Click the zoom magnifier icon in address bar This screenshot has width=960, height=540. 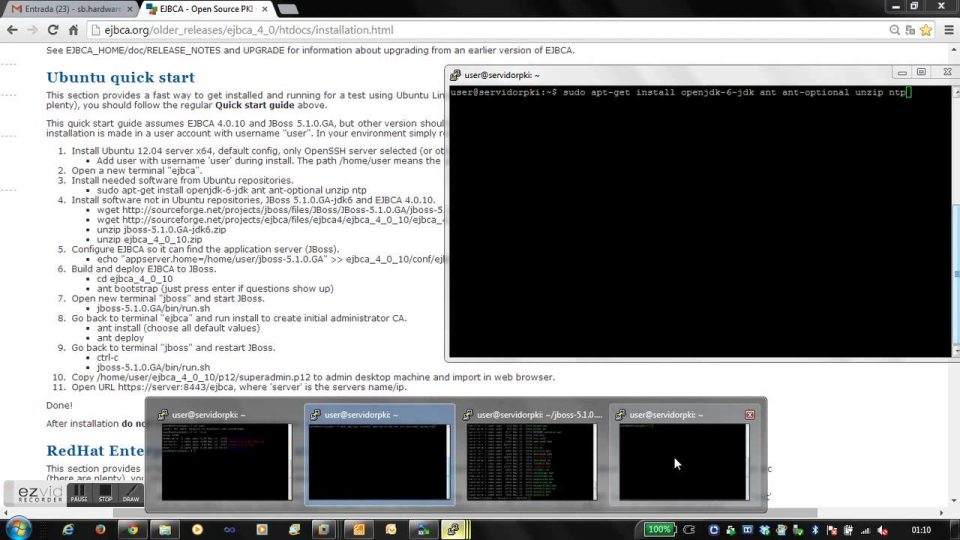tap(894, 30)
